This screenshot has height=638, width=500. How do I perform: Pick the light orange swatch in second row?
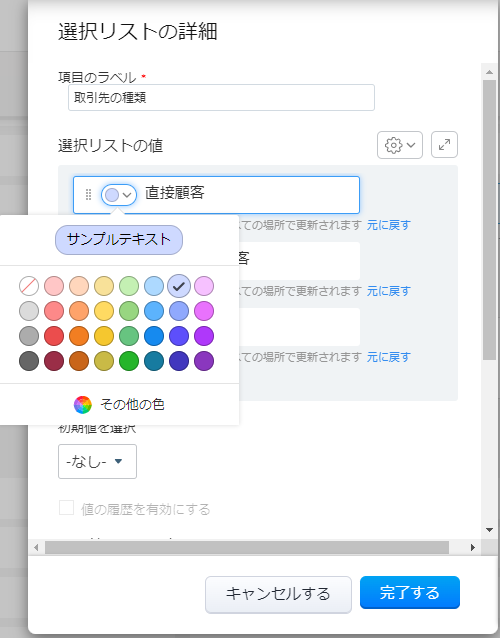click(79, 311)
